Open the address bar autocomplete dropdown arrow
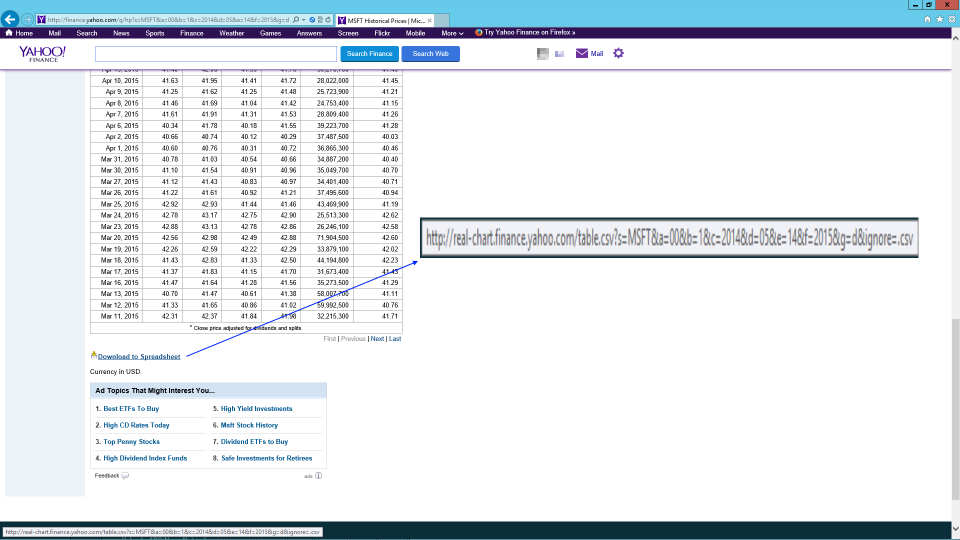The image size is (960, 540). coord(304,20)
